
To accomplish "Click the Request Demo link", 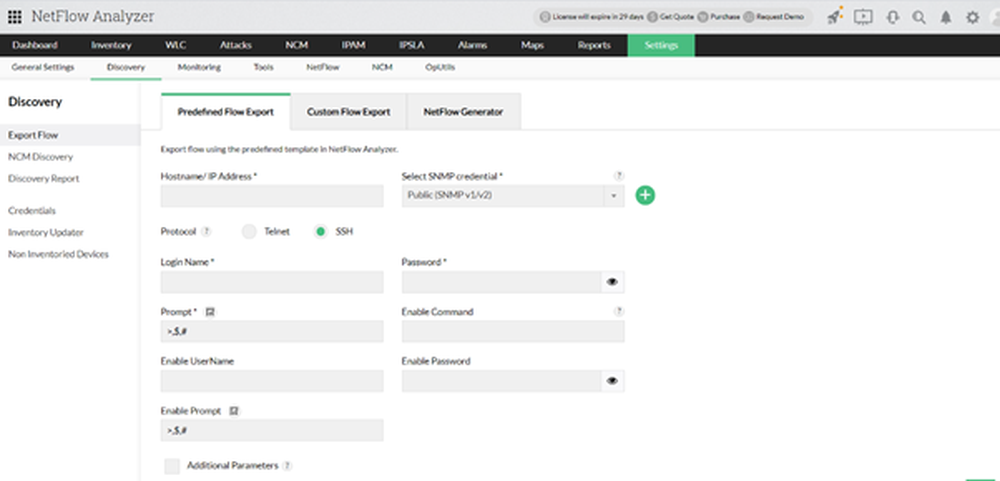I will click(780, 17).
